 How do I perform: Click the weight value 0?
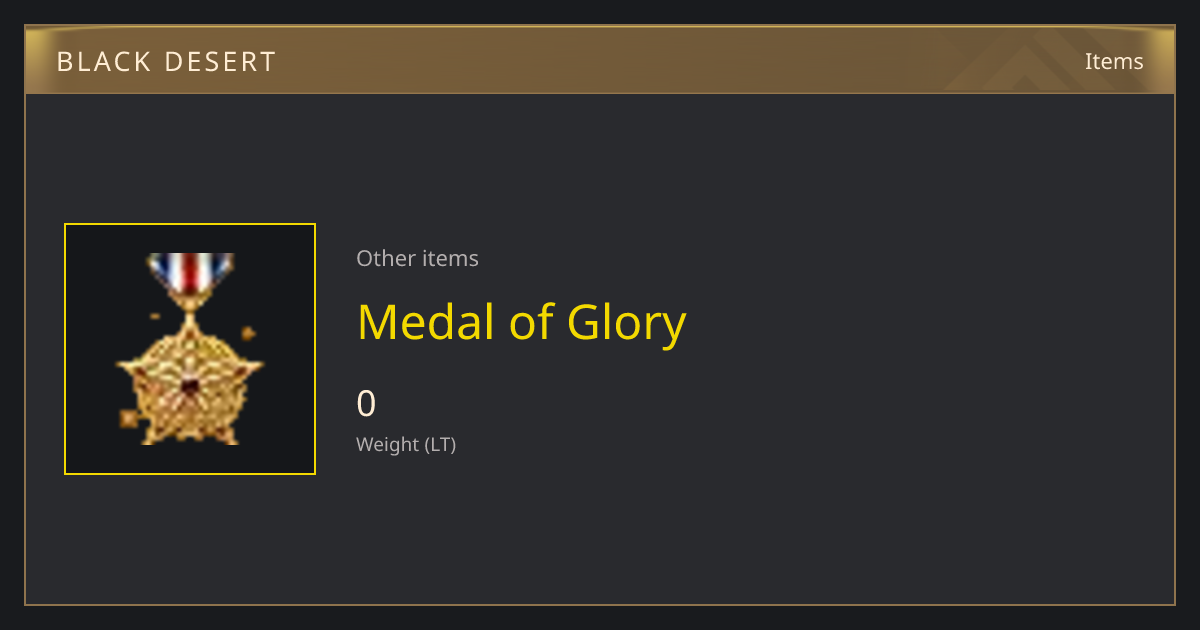(366, 404)
